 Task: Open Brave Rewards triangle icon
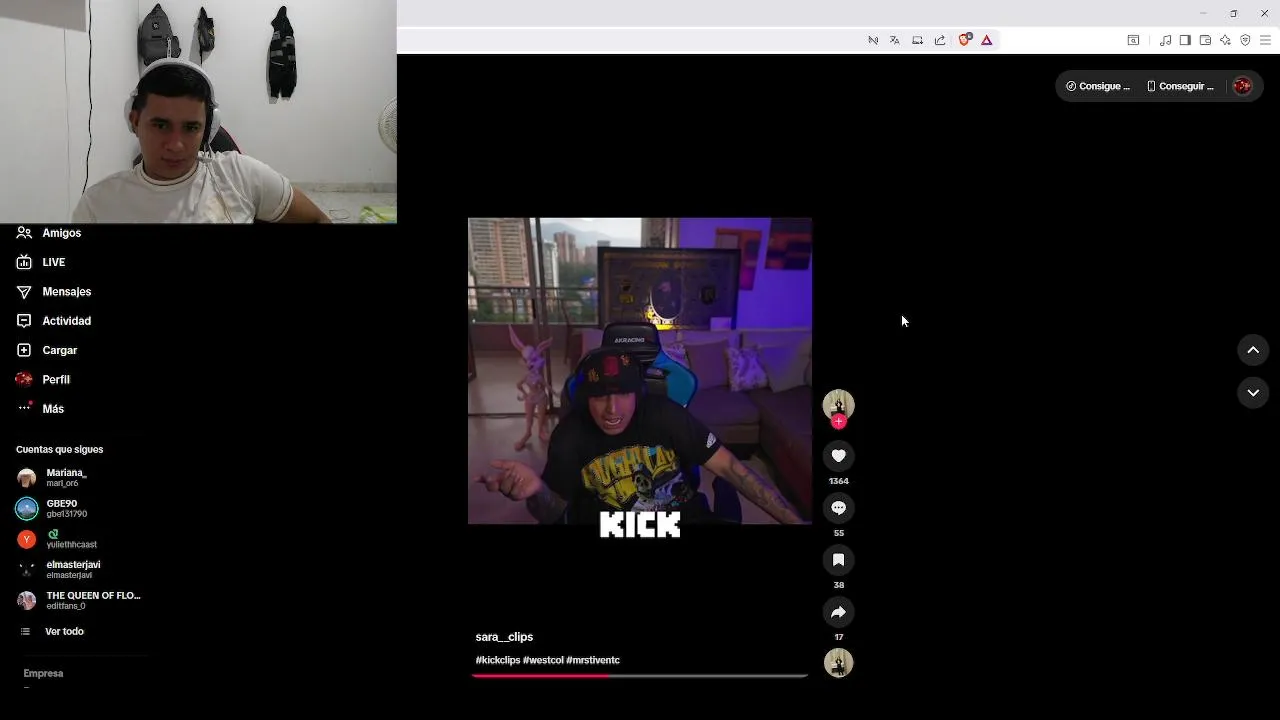[x=986, y=40]
